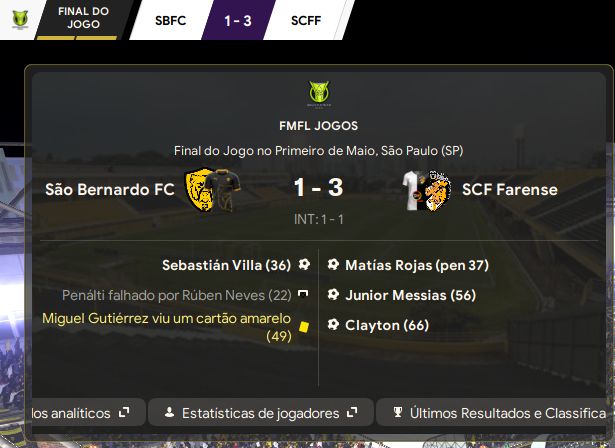Select the SBFC tab in the top bar
The image size is (615, 448).
pyautogui.click(x=173, y=19)
